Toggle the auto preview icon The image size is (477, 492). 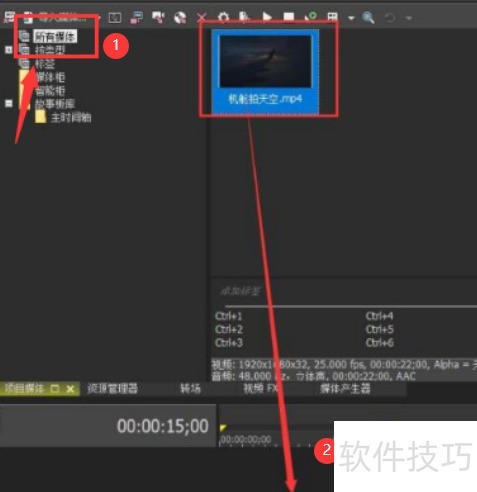311,17
